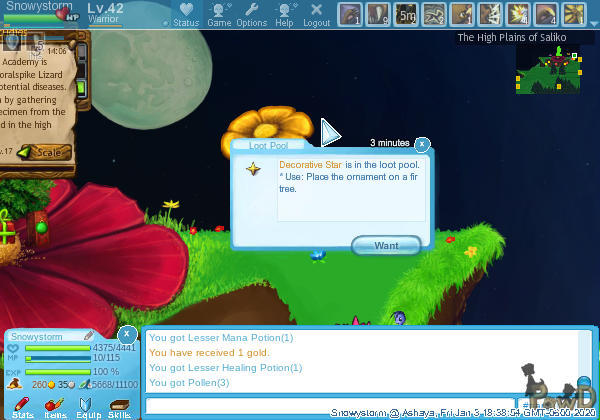Click the chat message input field

[x=330, y=405]
